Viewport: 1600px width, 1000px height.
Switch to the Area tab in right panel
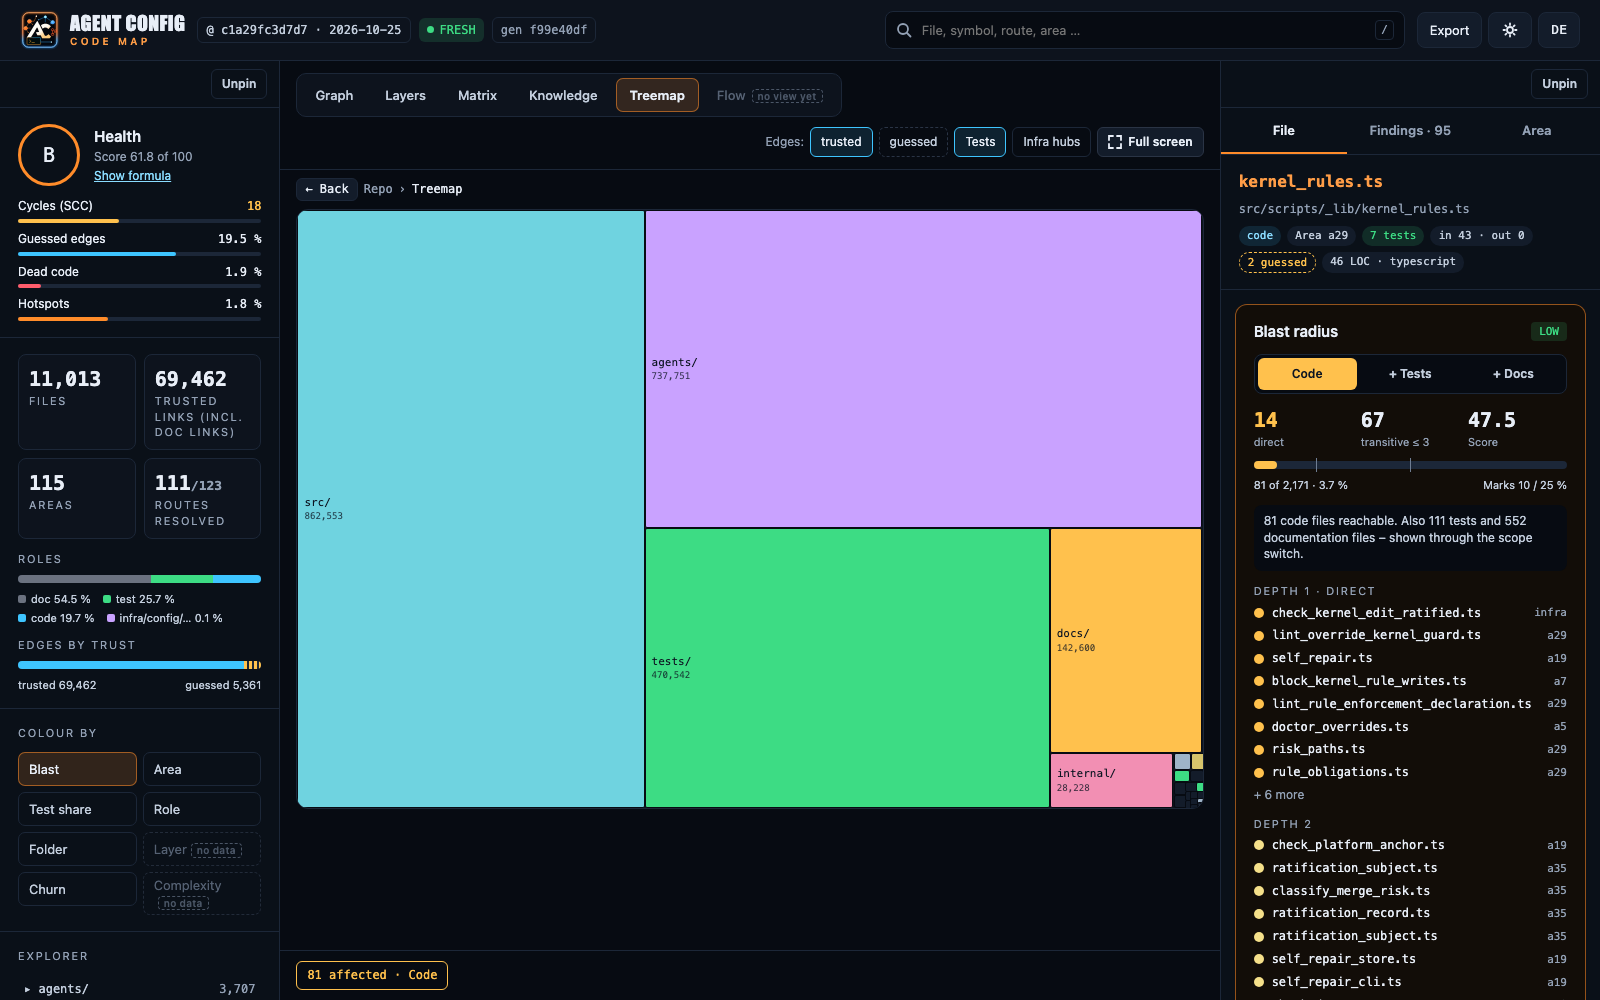click(x=1536, y=131)
